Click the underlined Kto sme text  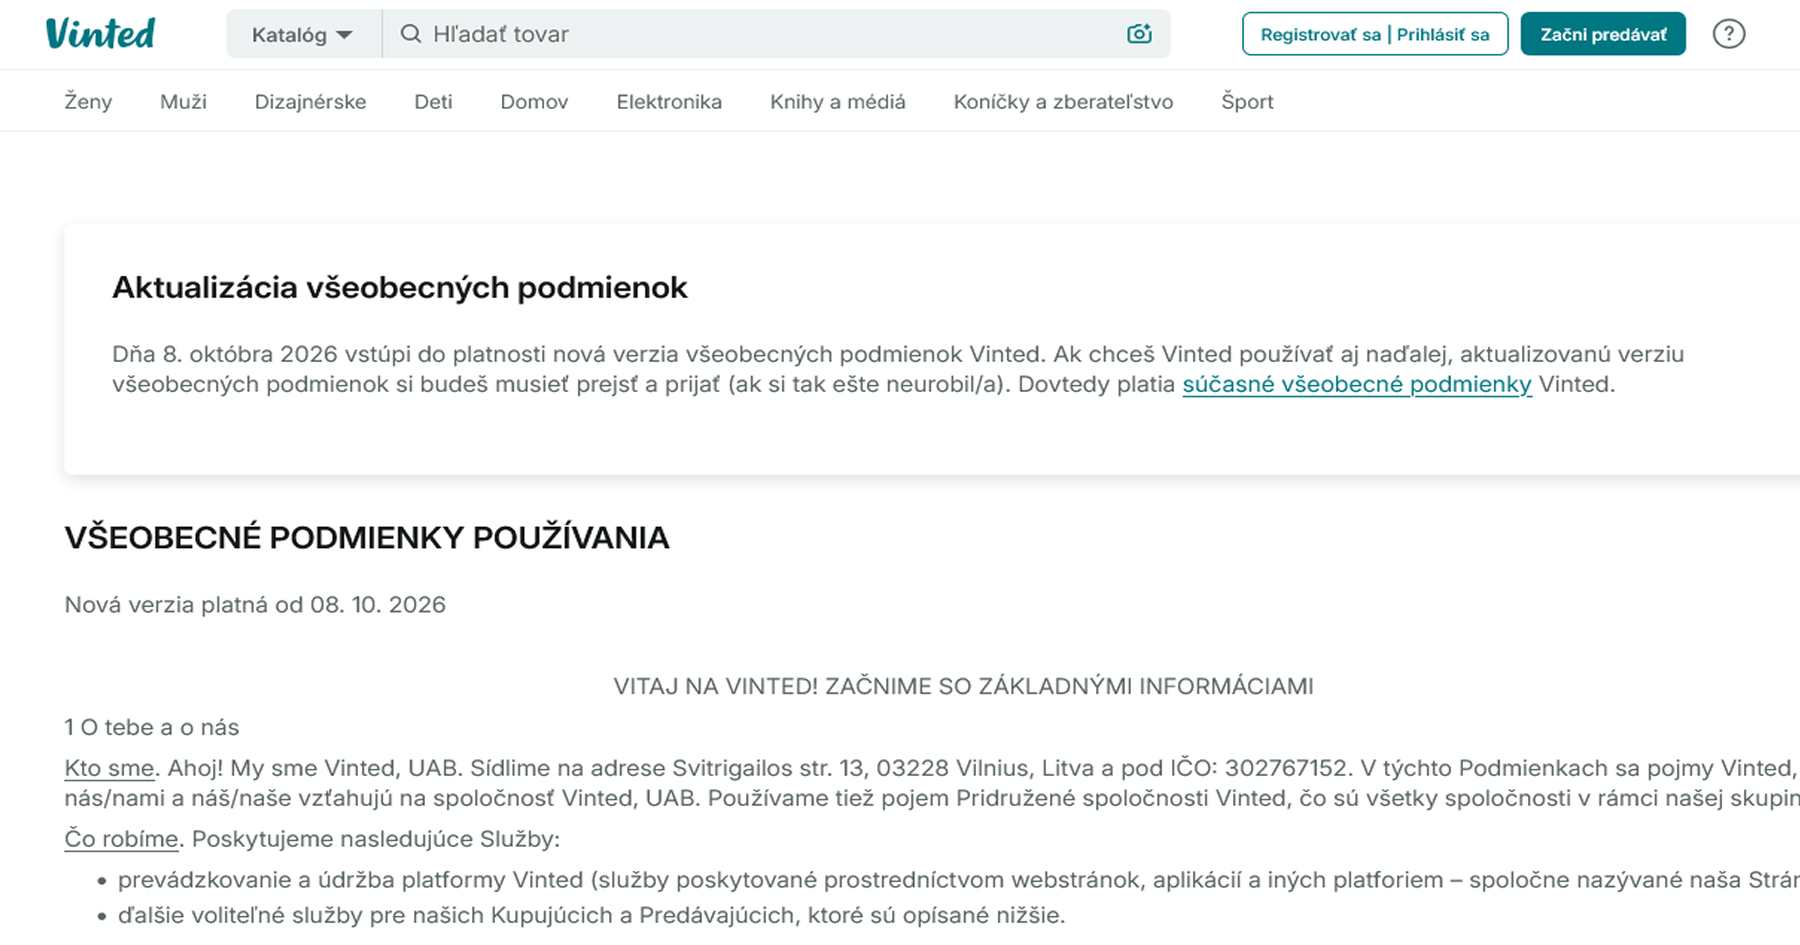point(109,768)
